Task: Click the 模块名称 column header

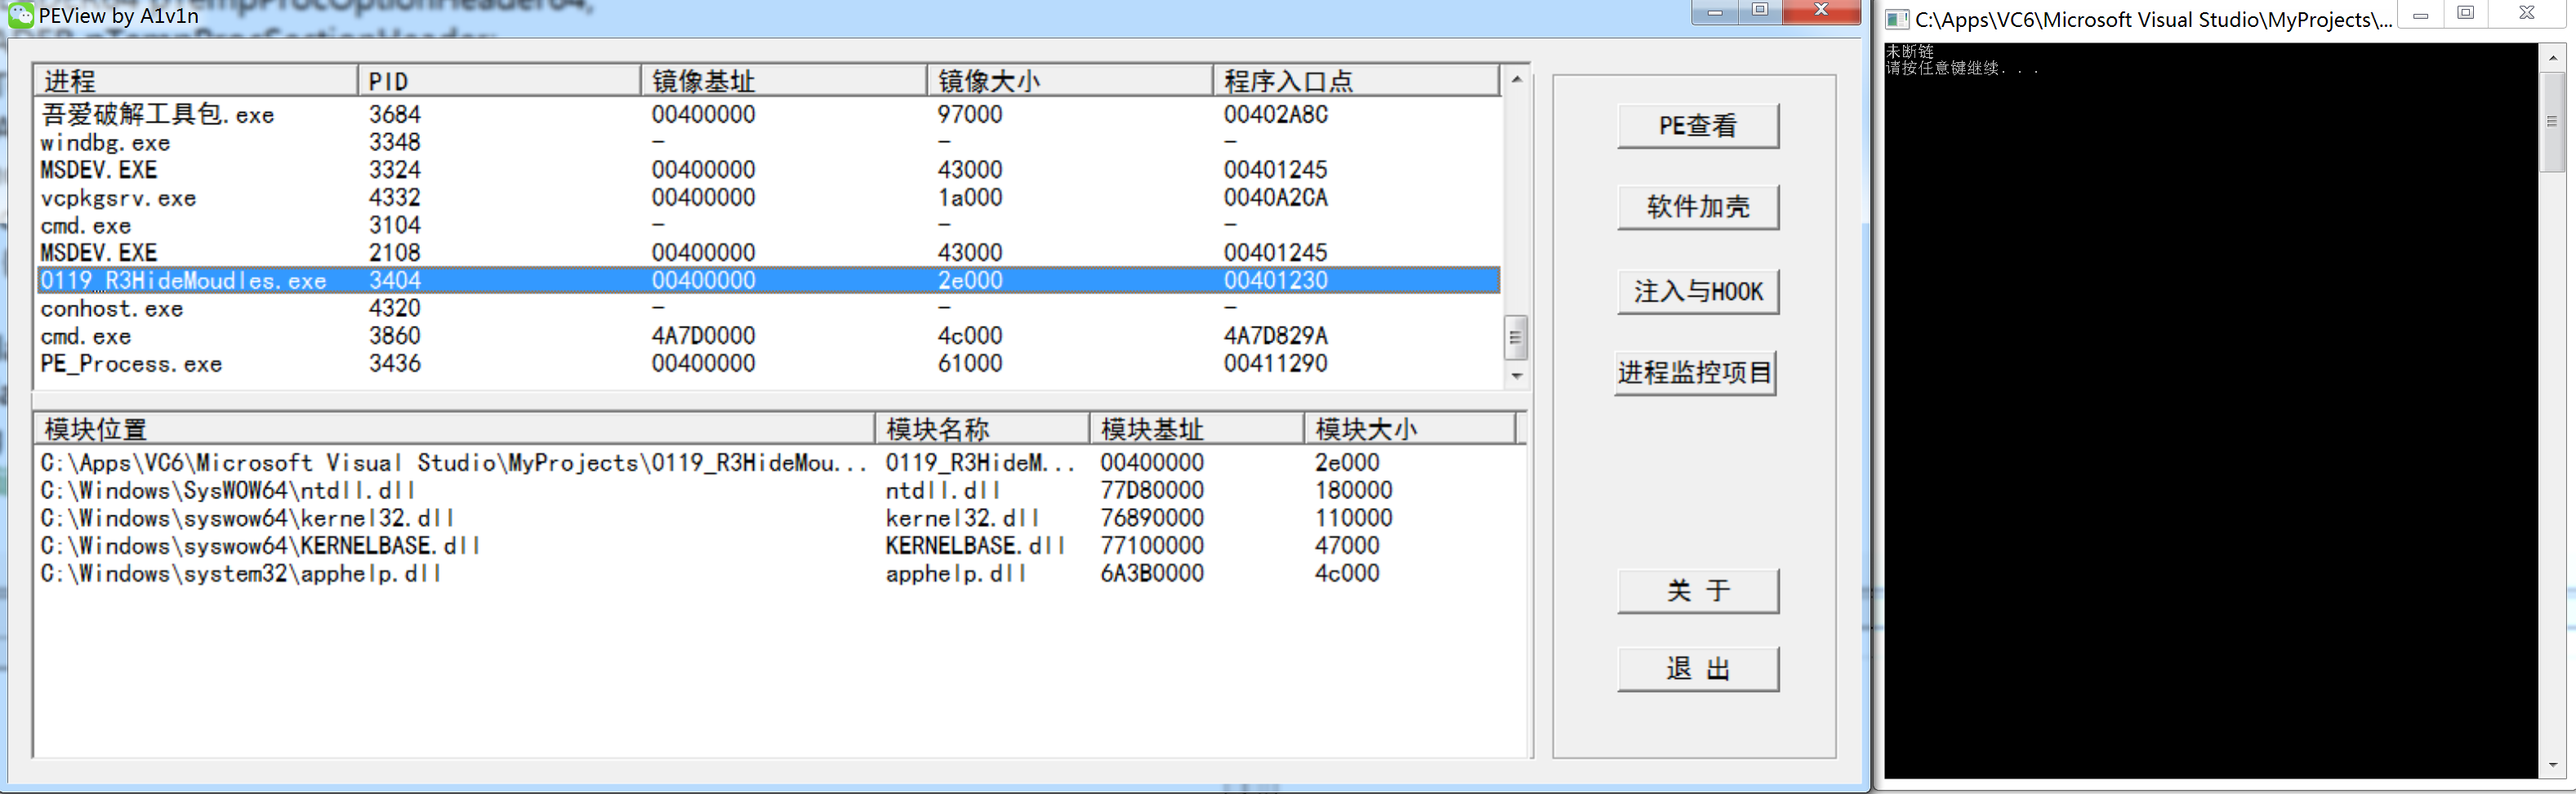Action: point(982,428)
